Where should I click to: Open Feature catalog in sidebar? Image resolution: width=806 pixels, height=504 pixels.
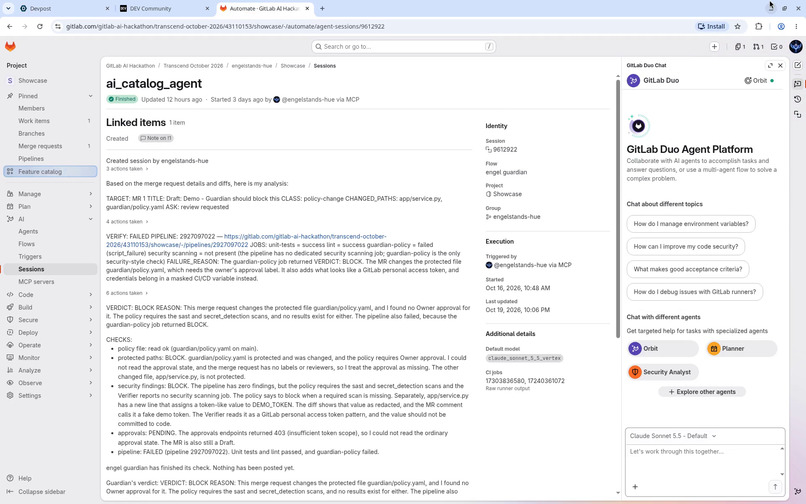point(50,172)
